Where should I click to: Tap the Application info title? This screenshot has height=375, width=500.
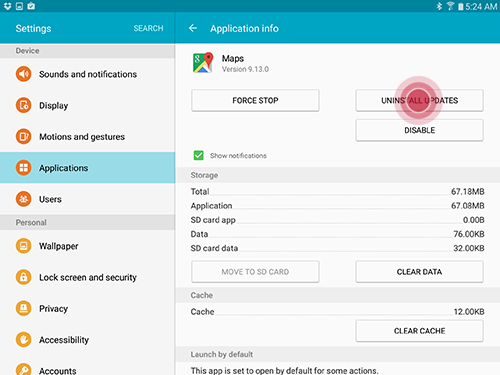coord(244,29)
